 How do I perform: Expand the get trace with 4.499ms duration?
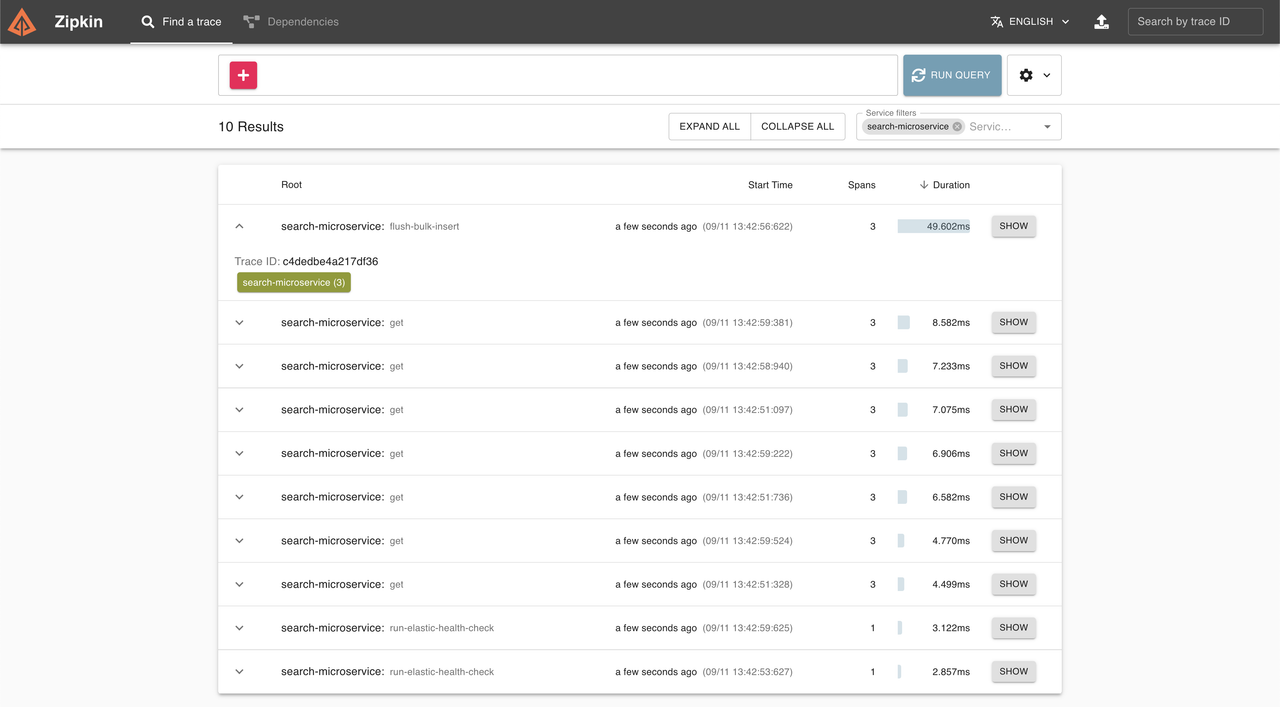point(239,585)
